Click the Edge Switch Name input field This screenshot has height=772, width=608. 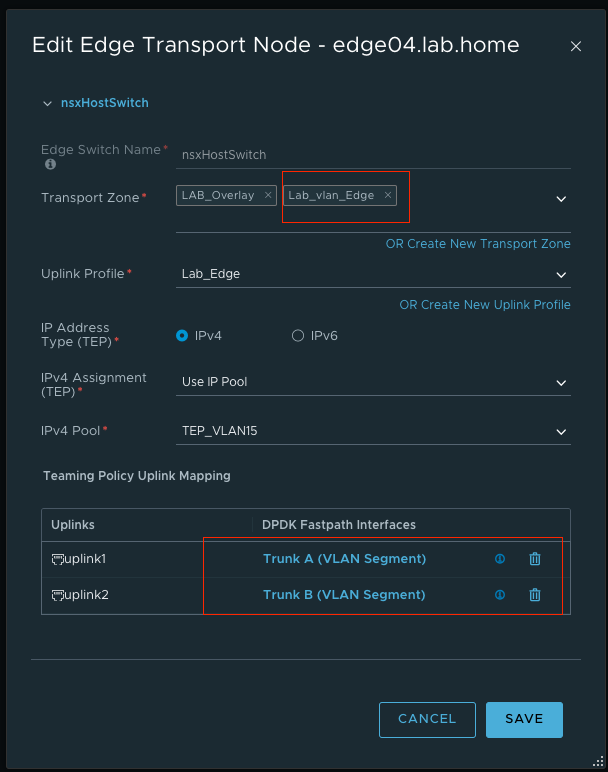[x=372, y=155]
